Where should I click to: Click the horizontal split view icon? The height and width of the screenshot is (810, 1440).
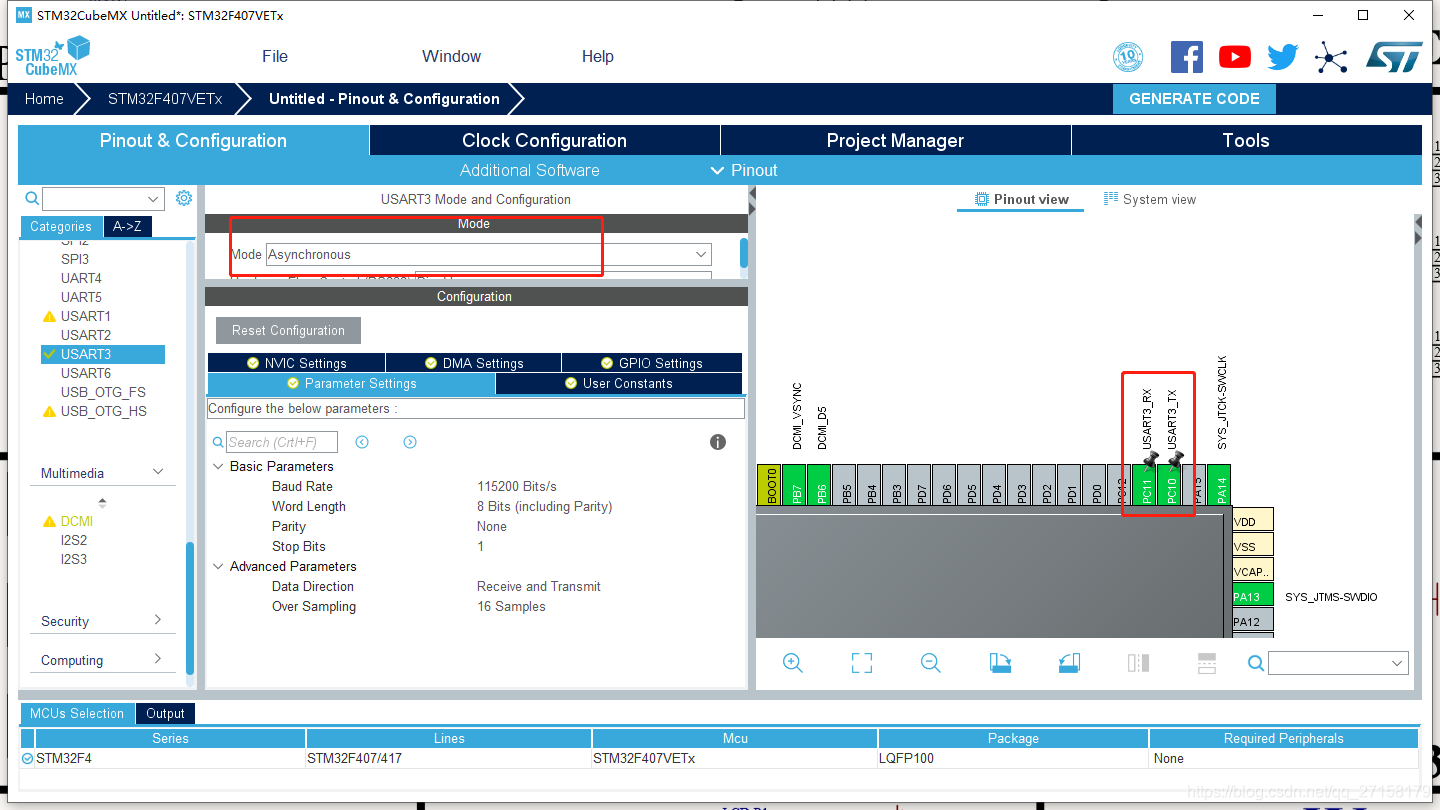[1207, 662]
